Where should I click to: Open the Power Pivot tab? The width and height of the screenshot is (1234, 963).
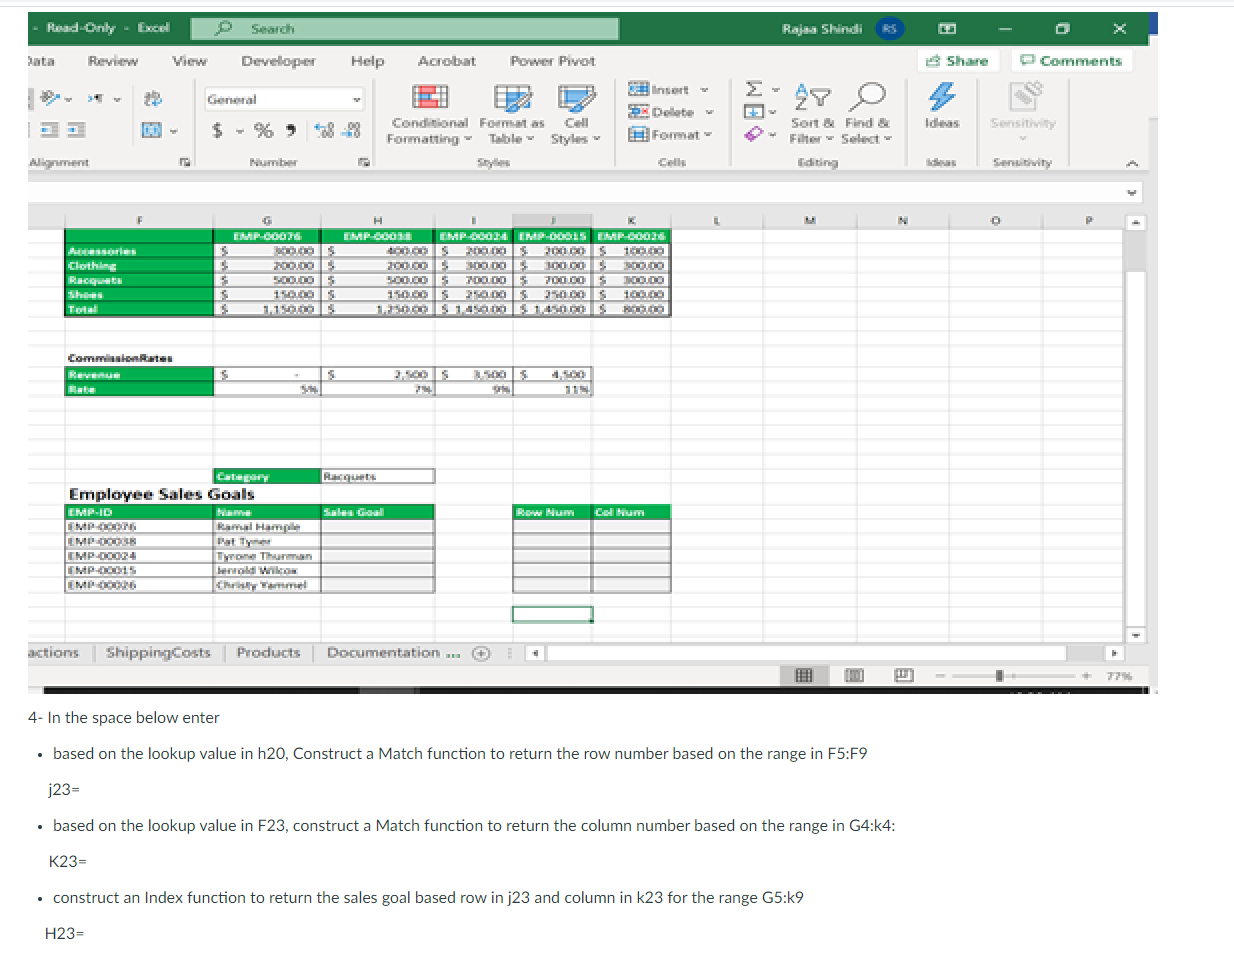point(552,61)
